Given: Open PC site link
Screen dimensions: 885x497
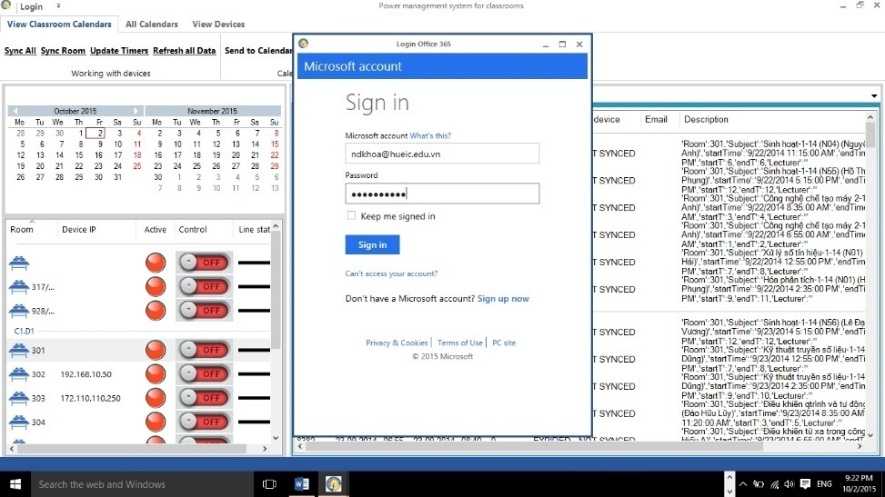Looking at the screenshot, I should coord(504,342).
